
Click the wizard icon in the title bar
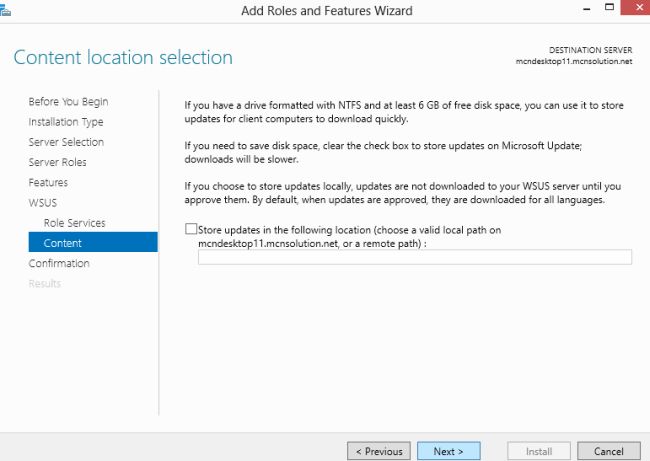tap(6, 10)
